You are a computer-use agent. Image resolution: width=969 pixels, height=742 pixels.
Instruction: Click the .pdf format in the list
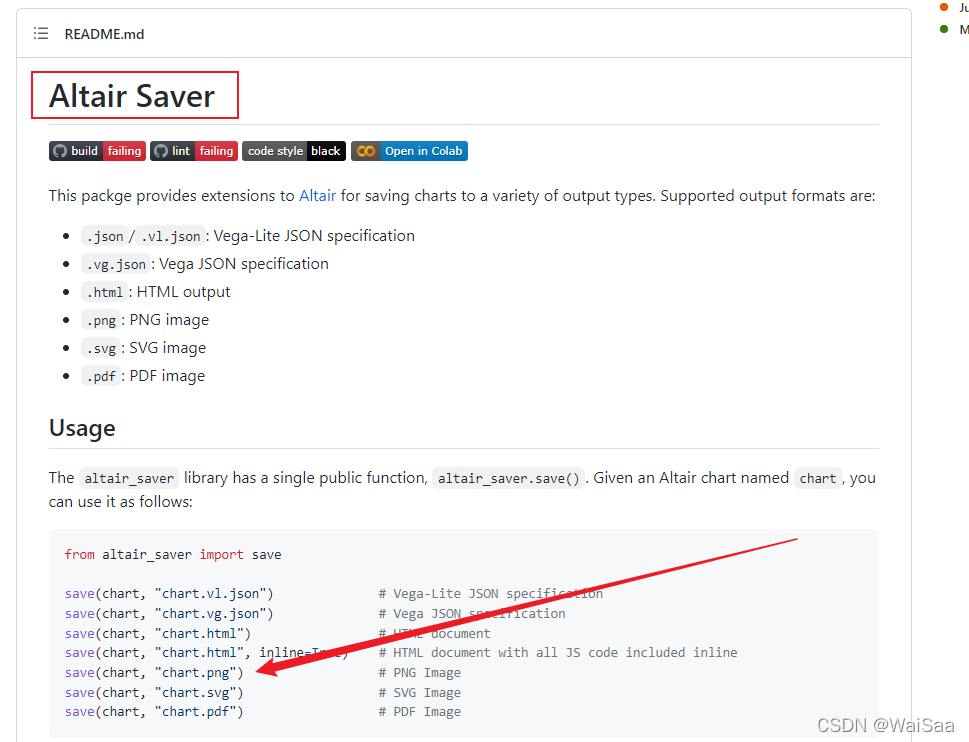[101, 377]
